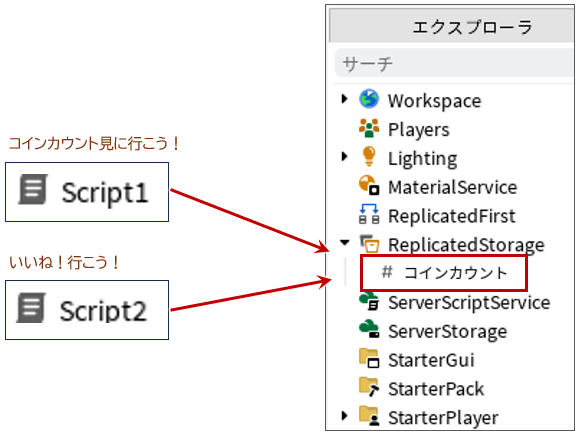Click the MaterialService icon
The image size is (582, 440).
click(x=369, y=185)
